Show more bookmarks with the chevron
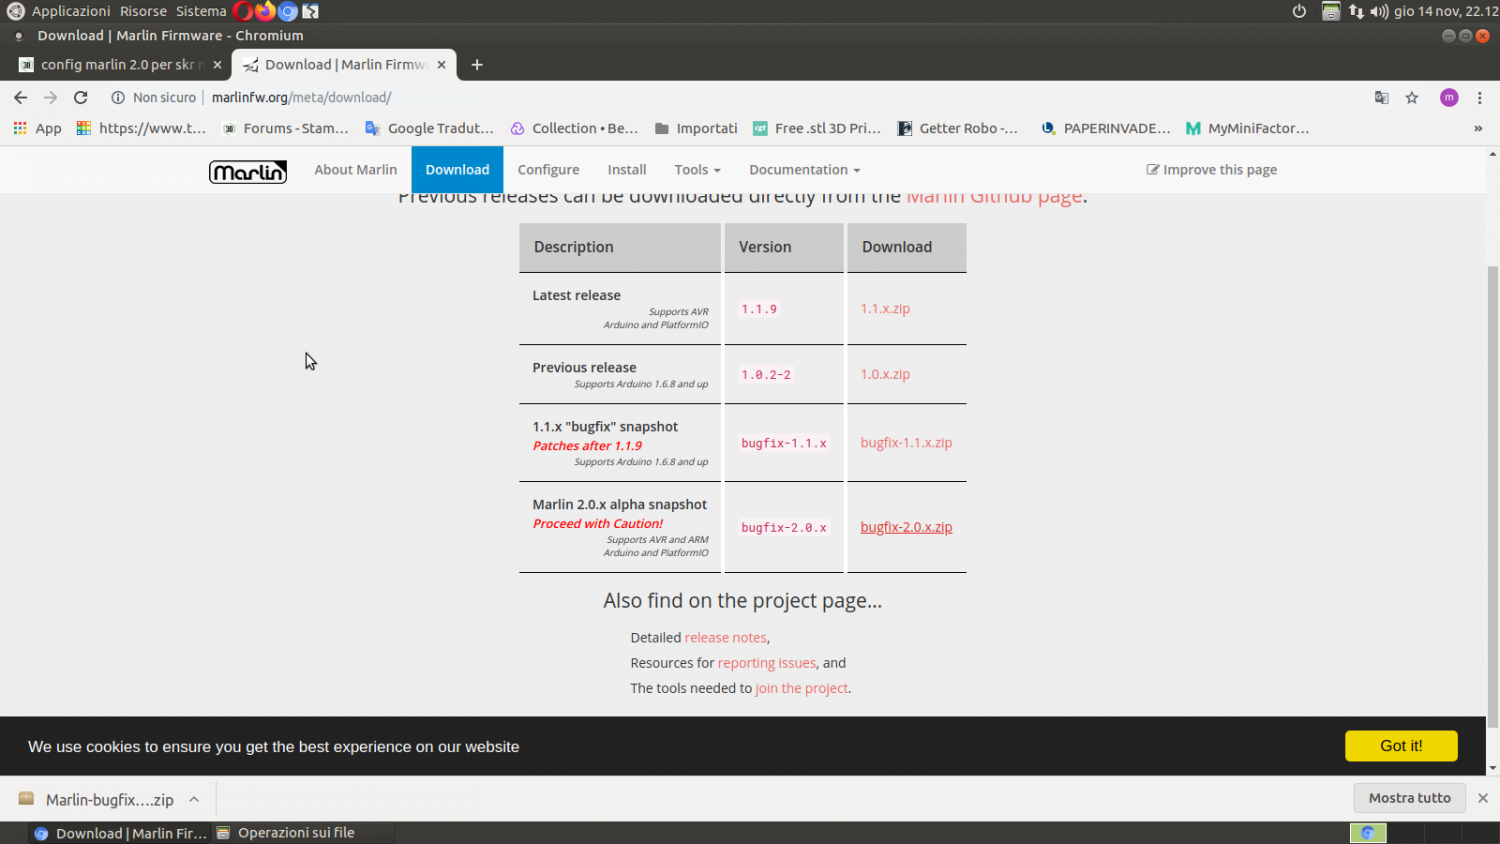Image resolution: width=1500 pixels, height=844 pixels. [1478, 128]
